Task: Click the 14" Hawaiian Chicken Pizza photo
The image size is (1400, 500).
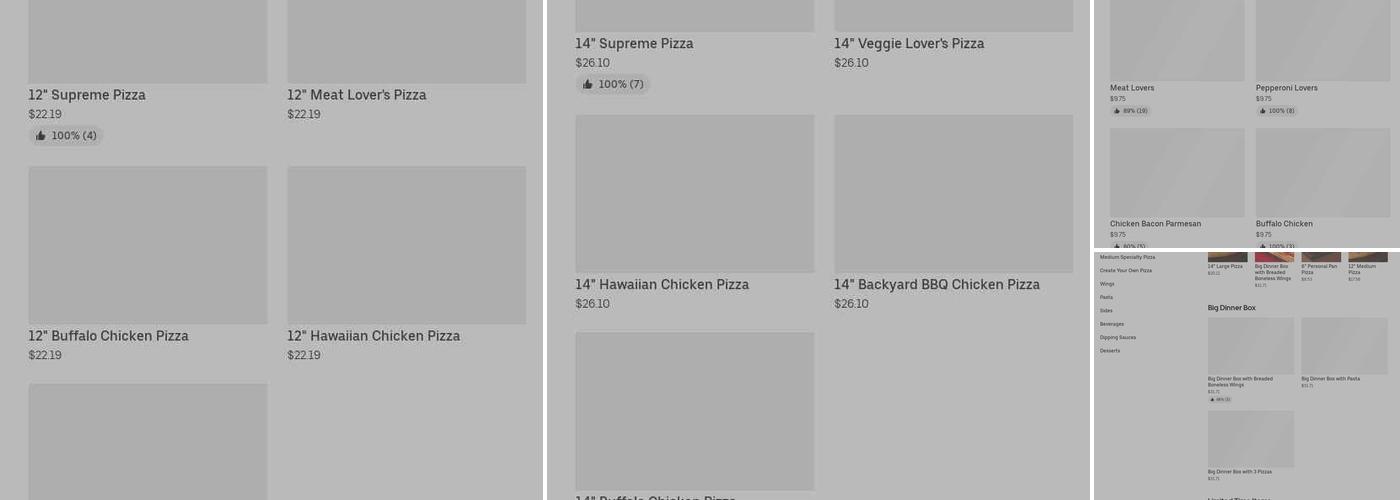Action: pyautogui.click(x=694, y=193)
